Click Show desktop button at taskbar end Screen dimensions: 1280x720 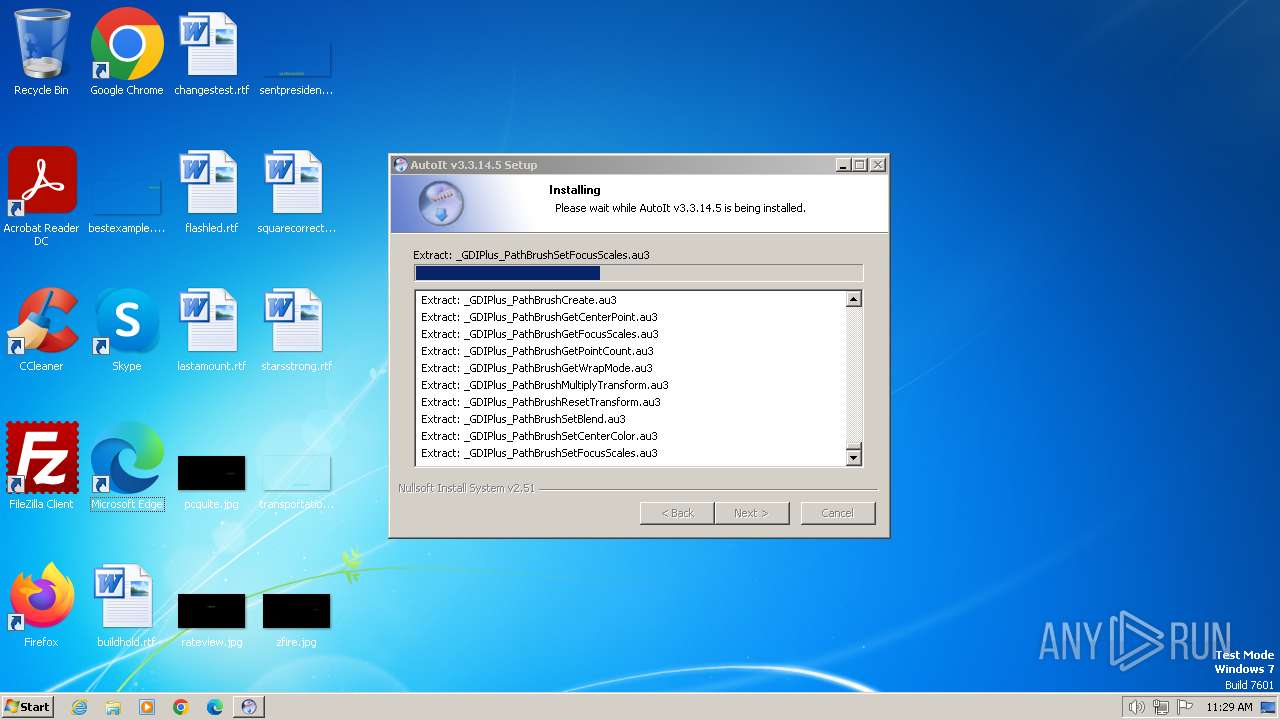click(1269, 707)
